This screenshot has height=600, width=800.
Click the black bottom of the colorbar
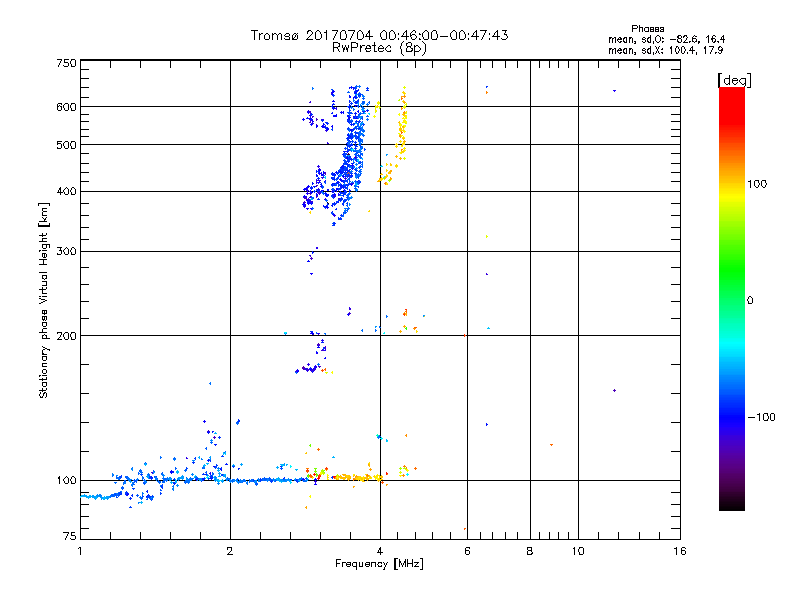click(x=732, y=503)
